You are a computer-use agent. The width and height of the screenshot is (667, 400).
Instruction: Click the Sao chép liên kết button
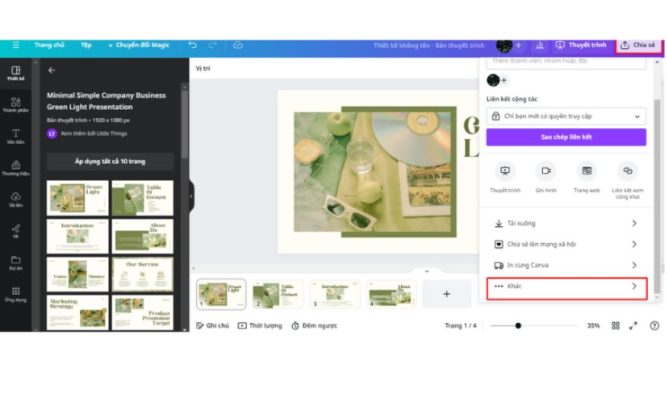click(x=566, y=137)
